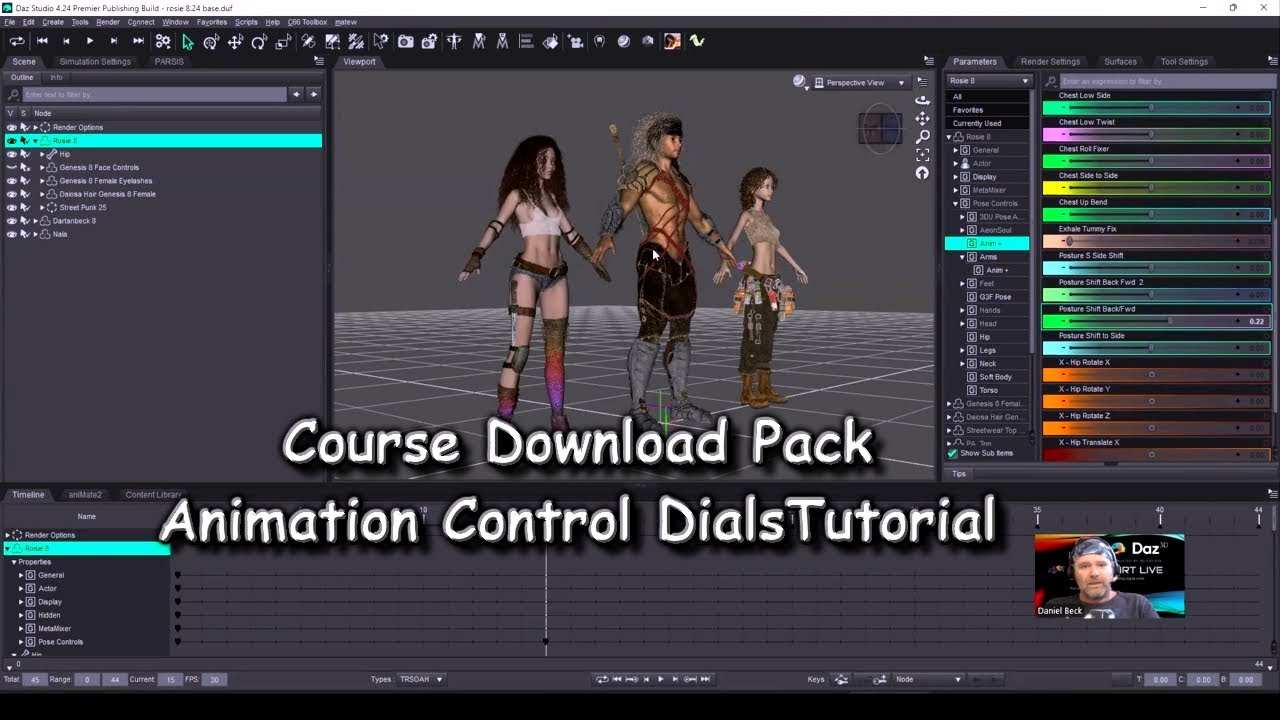
Task: Select Anim + under Arms group
Action: point(997,270)
